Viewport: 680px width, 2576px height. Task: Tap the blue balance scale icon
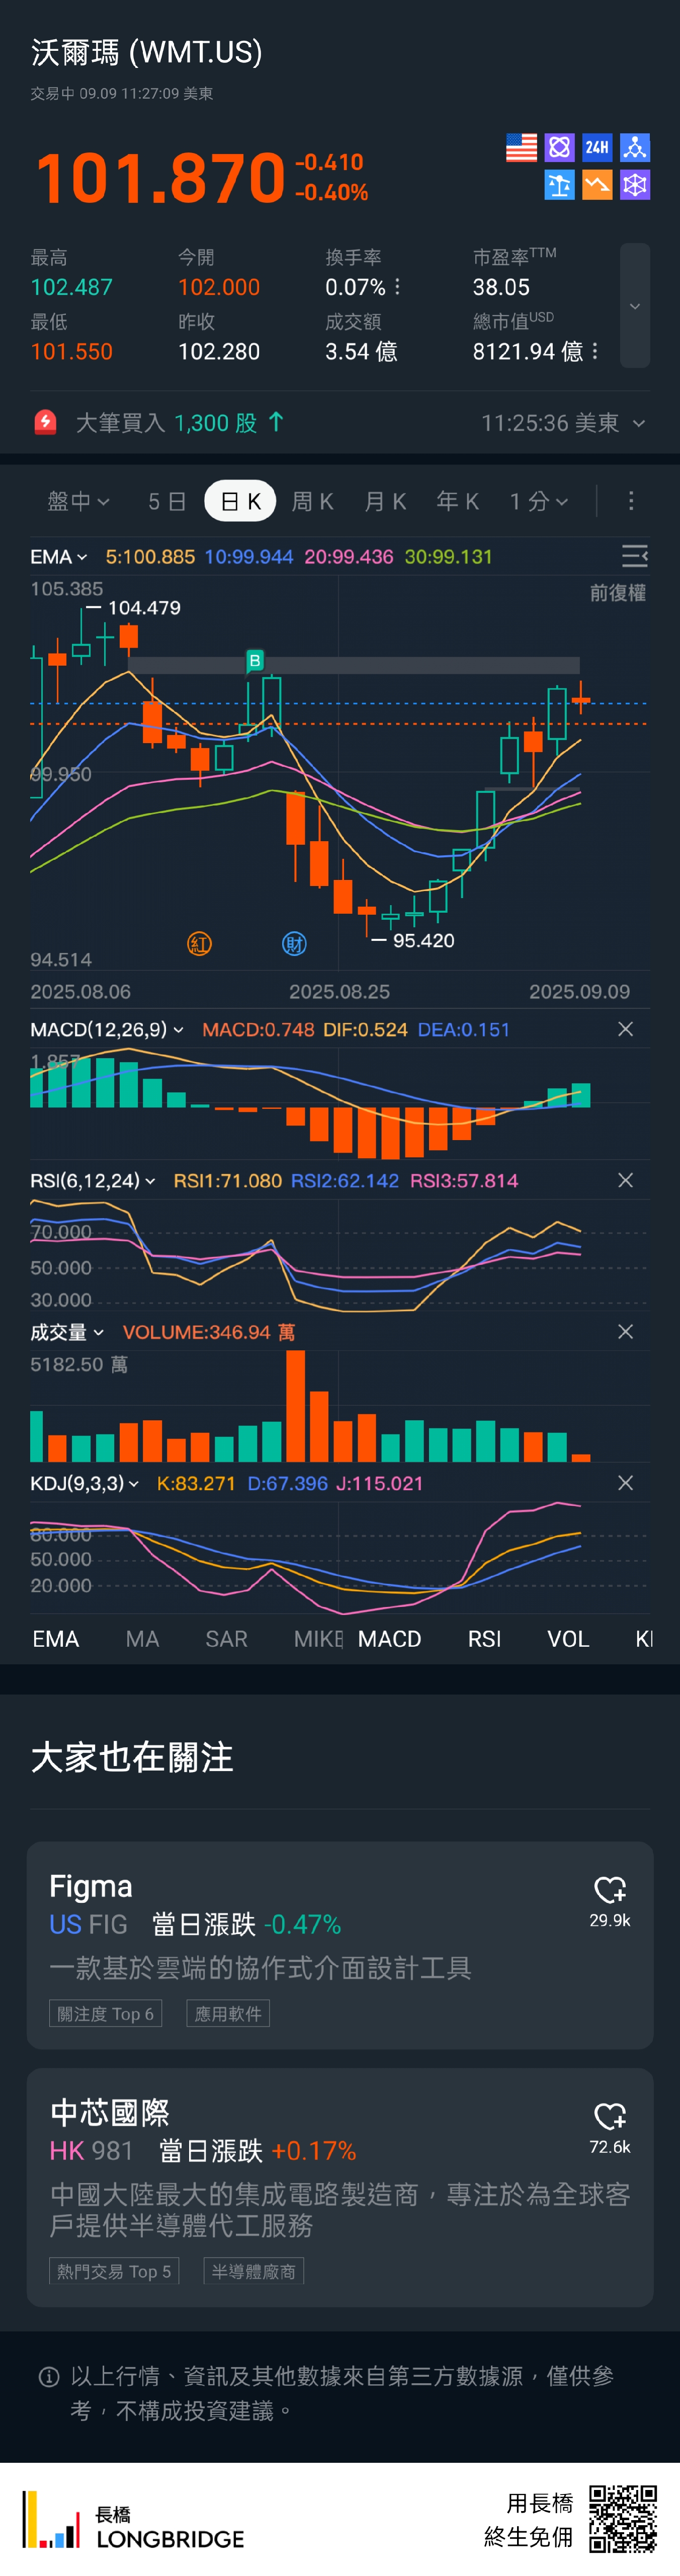pos(559,185)
